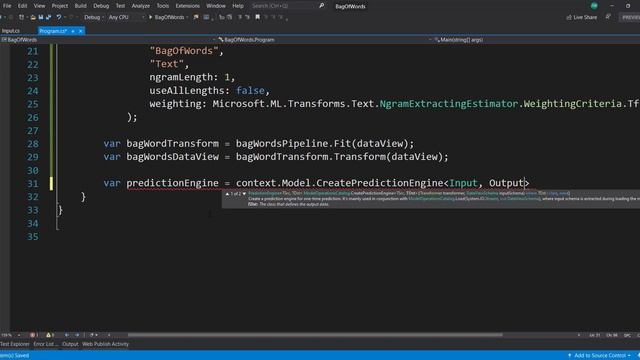Click the Input type argument on line 31
The image size is (640, 360).
[463, 183]
